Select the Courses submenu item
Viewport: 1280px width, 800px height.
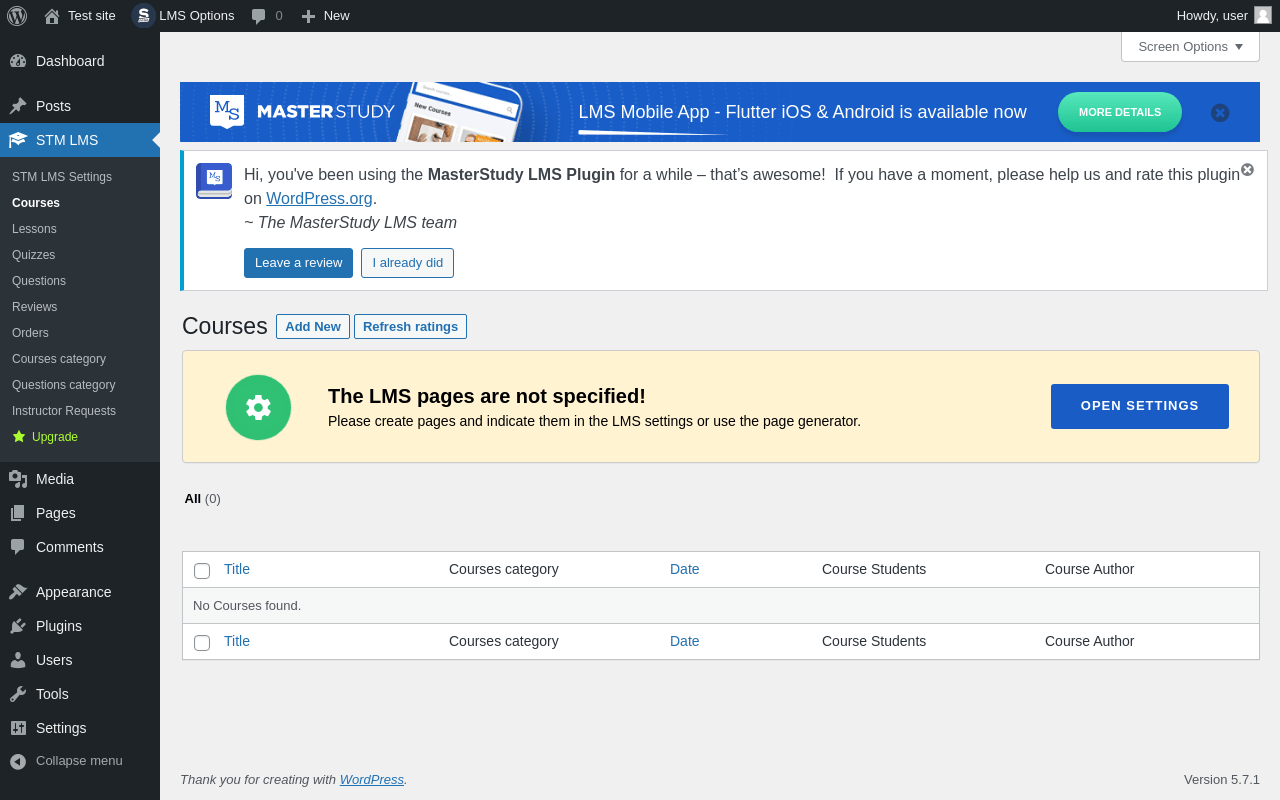[x=36, y=203]
